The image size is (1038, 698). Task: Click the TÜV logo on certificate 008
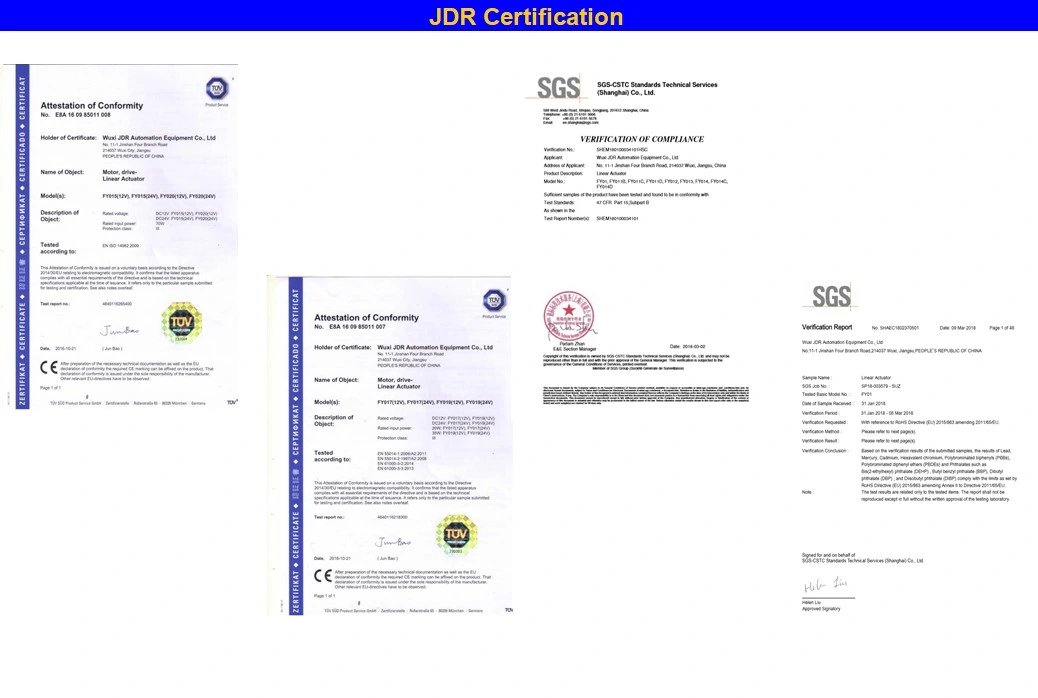[217, 88]
